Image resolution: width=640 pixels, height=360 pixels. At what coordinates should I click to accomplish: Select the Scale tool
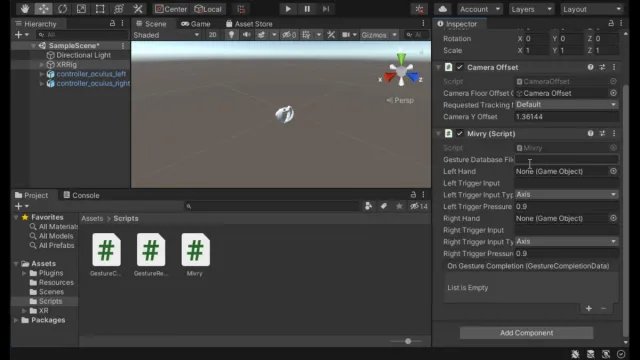(x=81, y=9)
